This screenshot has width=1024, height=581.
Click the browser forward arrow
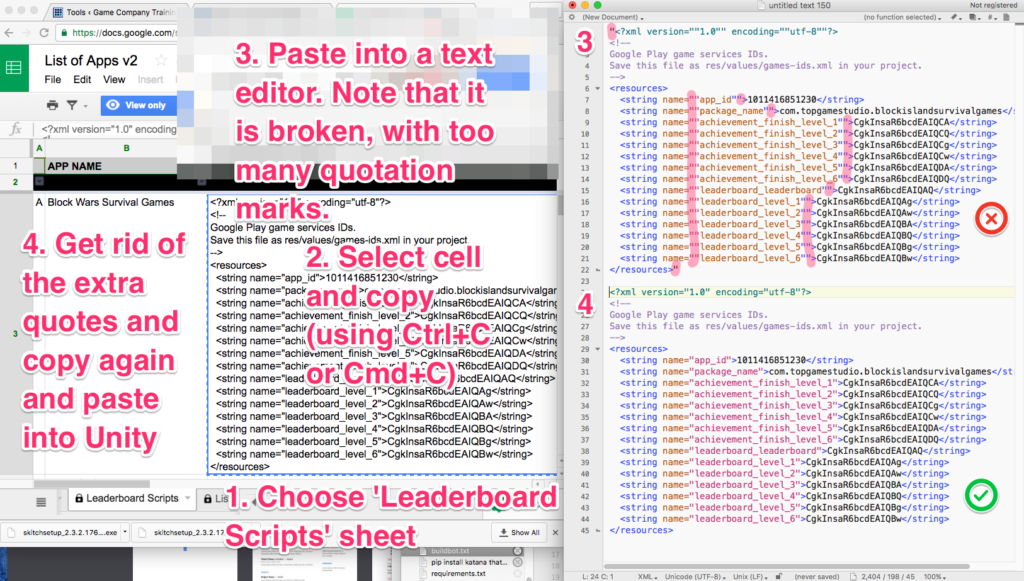tap(26, 33)
